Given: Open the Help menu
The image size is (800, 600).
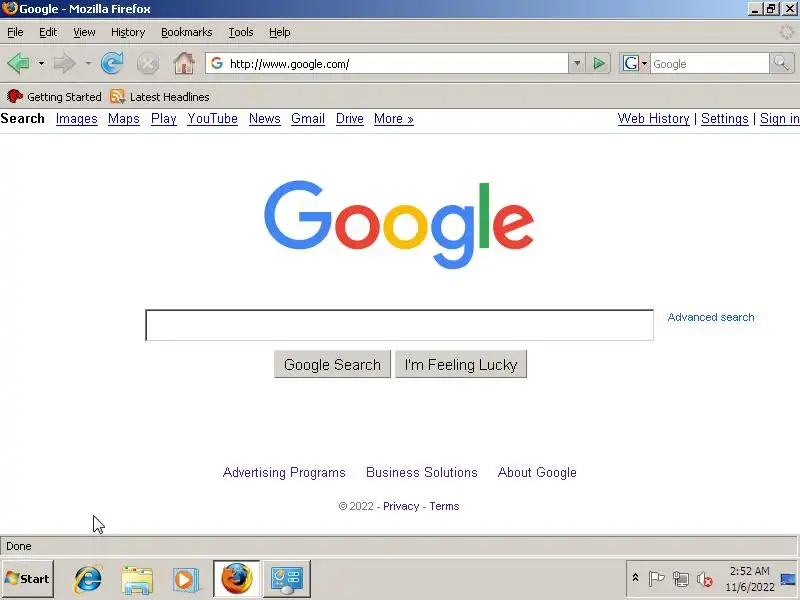Looking at the screenshot, I should click(280, 32).
